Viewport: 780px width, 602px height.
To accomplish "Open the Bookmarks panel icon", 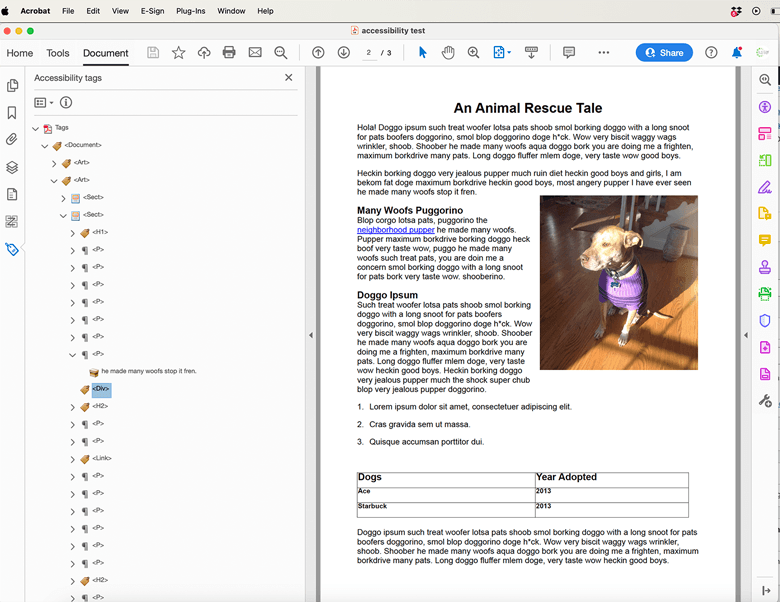I will [12, 113].
